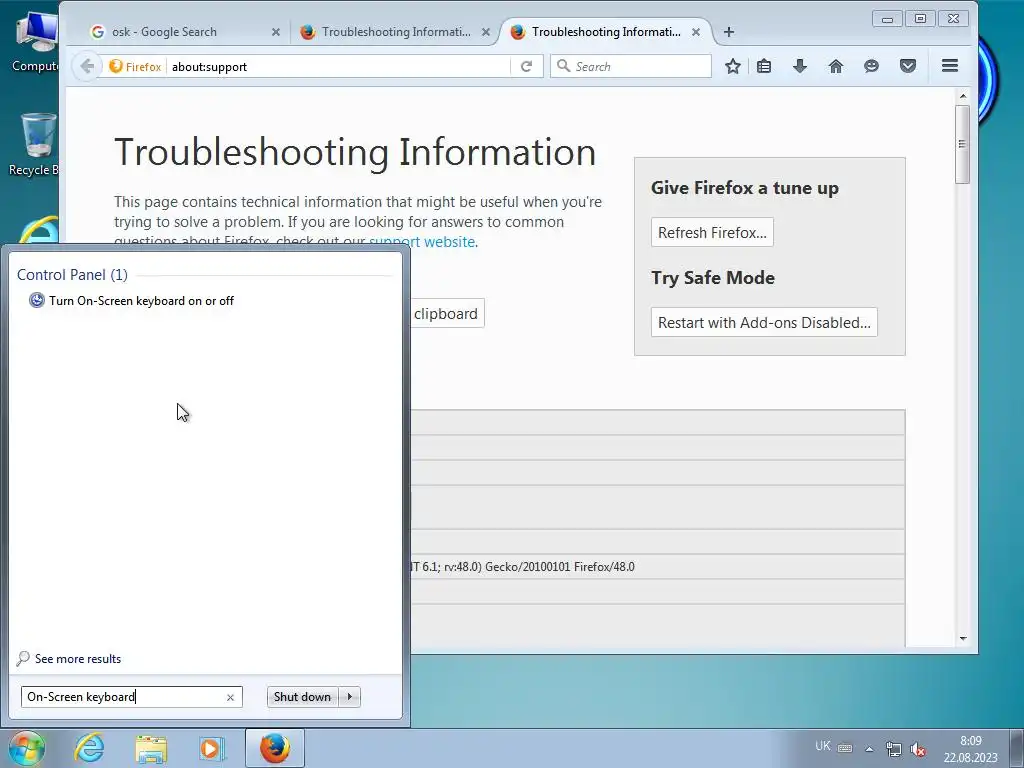The height and width of the screenshot is (768, 1024).
Task: Open the Recycle Bin desktop icon
Action: tap(35, 145)
